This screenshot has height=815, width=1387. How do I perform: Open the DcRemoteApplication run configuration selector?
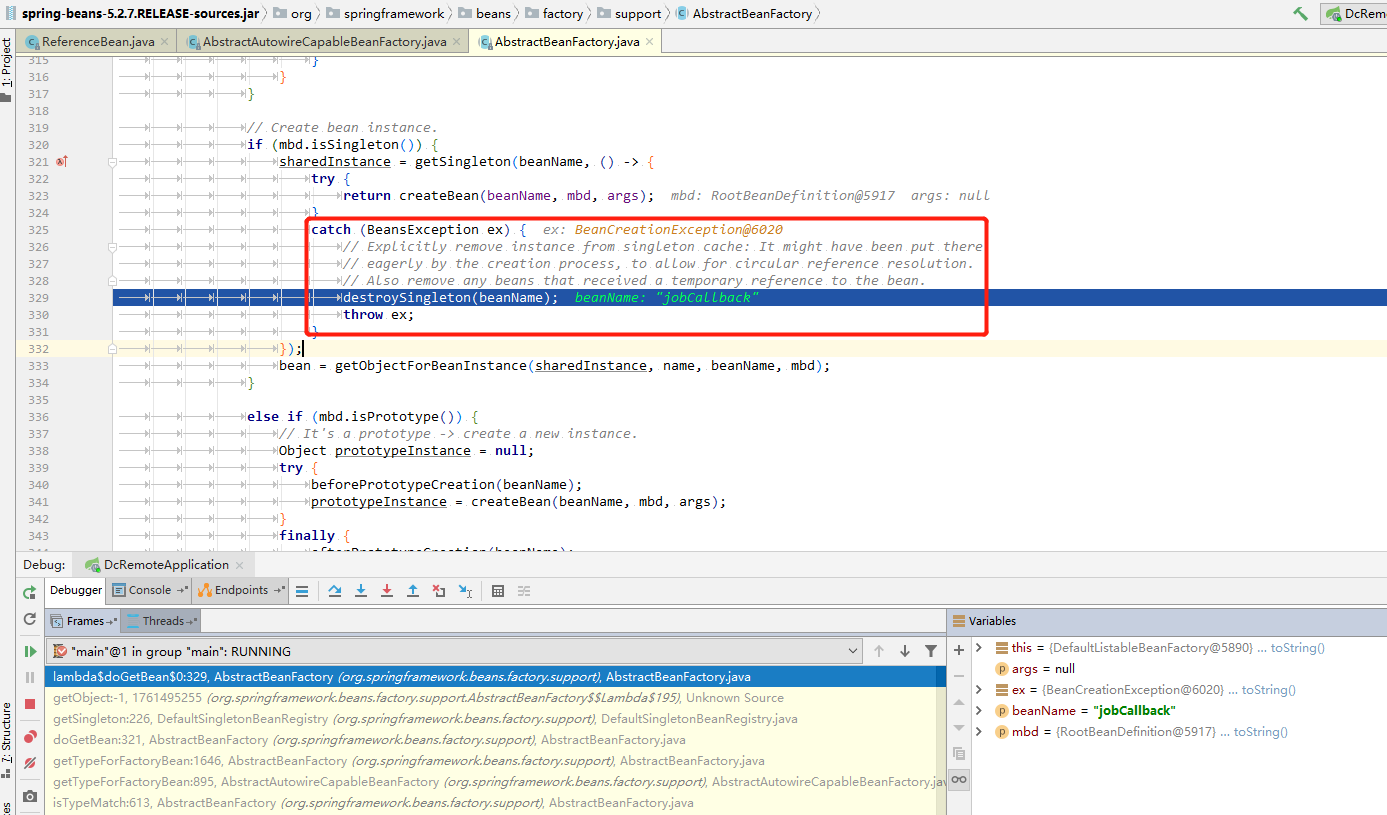coord(1354,14)
